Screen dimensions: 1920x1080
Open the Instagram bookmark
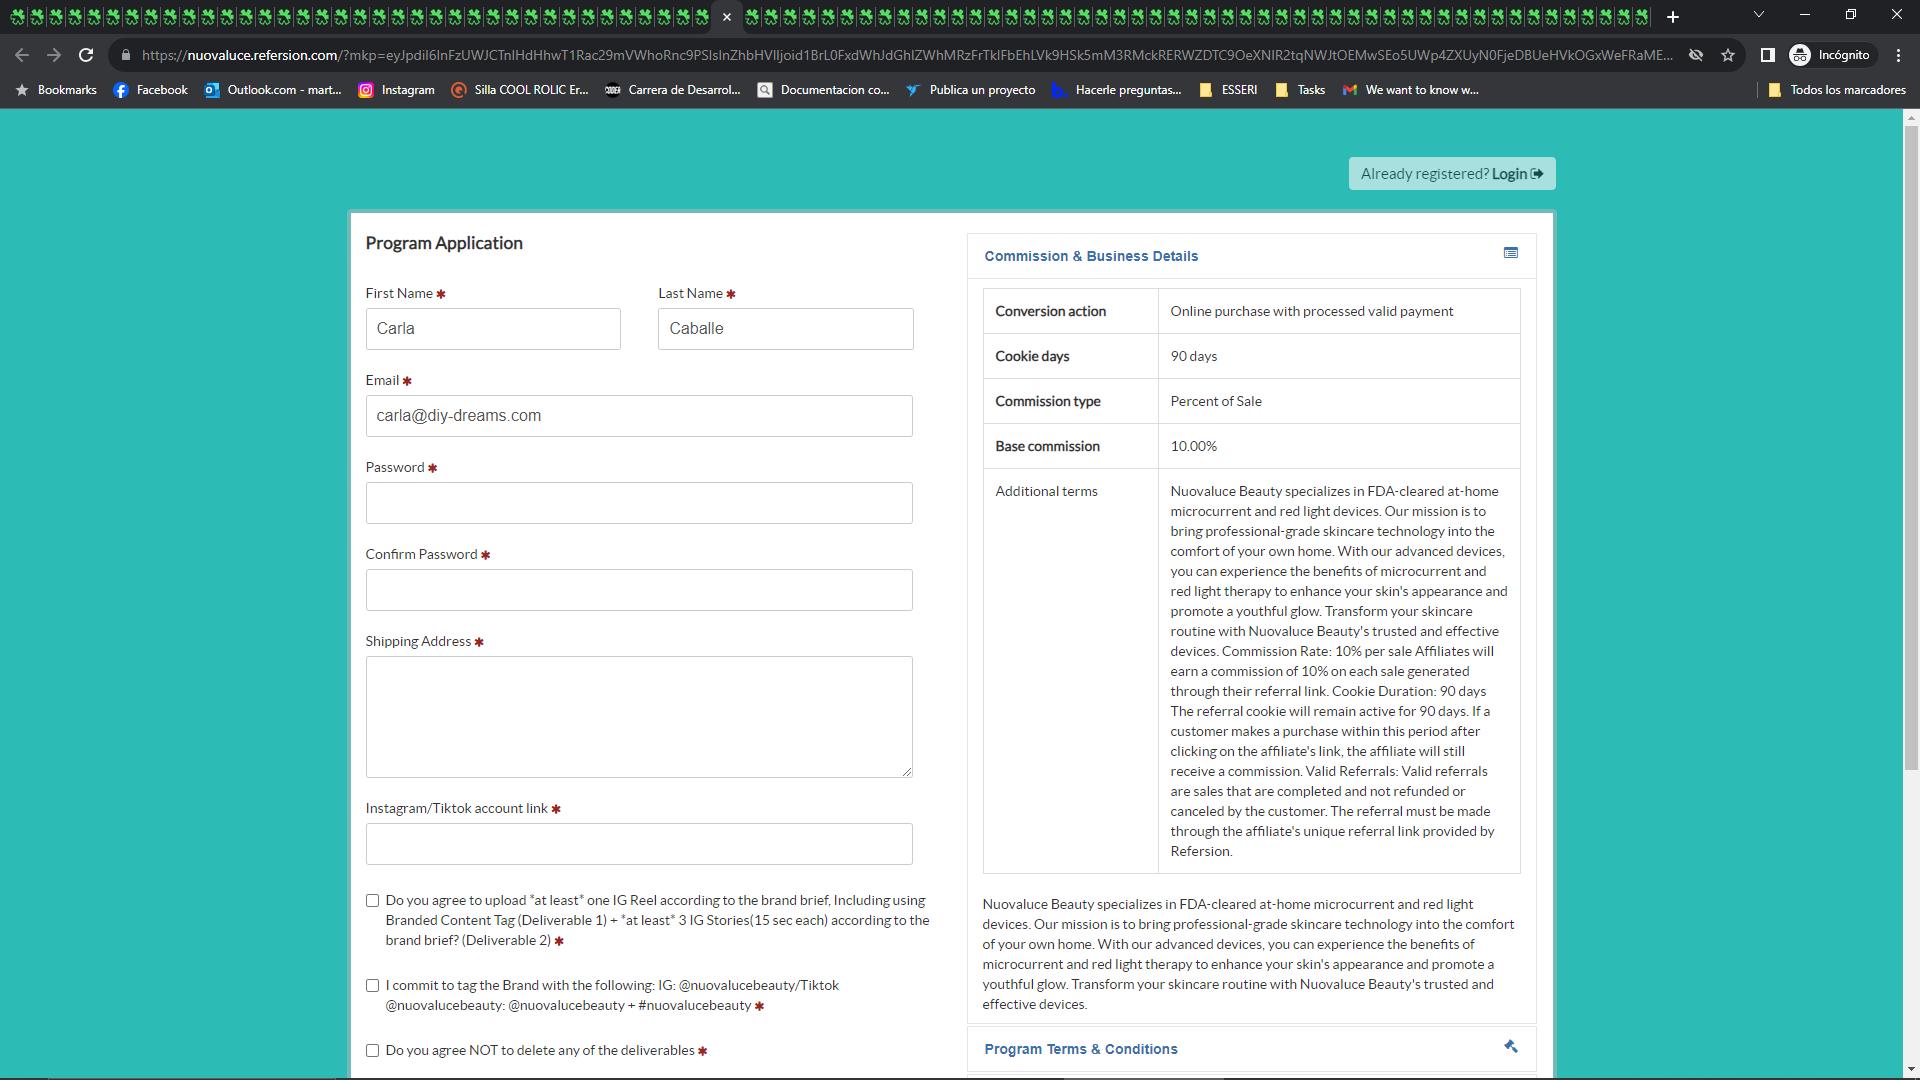(x=397, y=90)
